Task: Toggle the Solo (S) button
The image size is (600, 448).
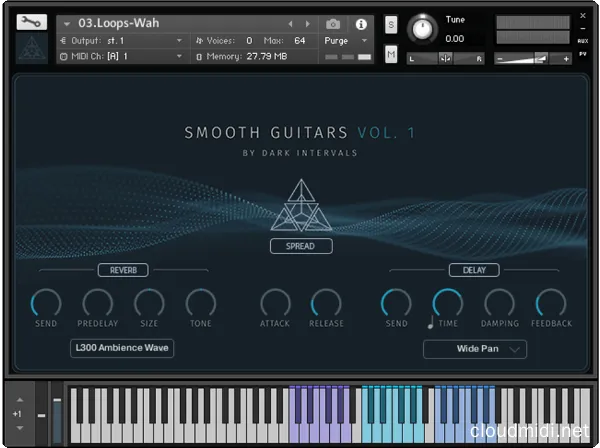Action: [x=390, y=23]
